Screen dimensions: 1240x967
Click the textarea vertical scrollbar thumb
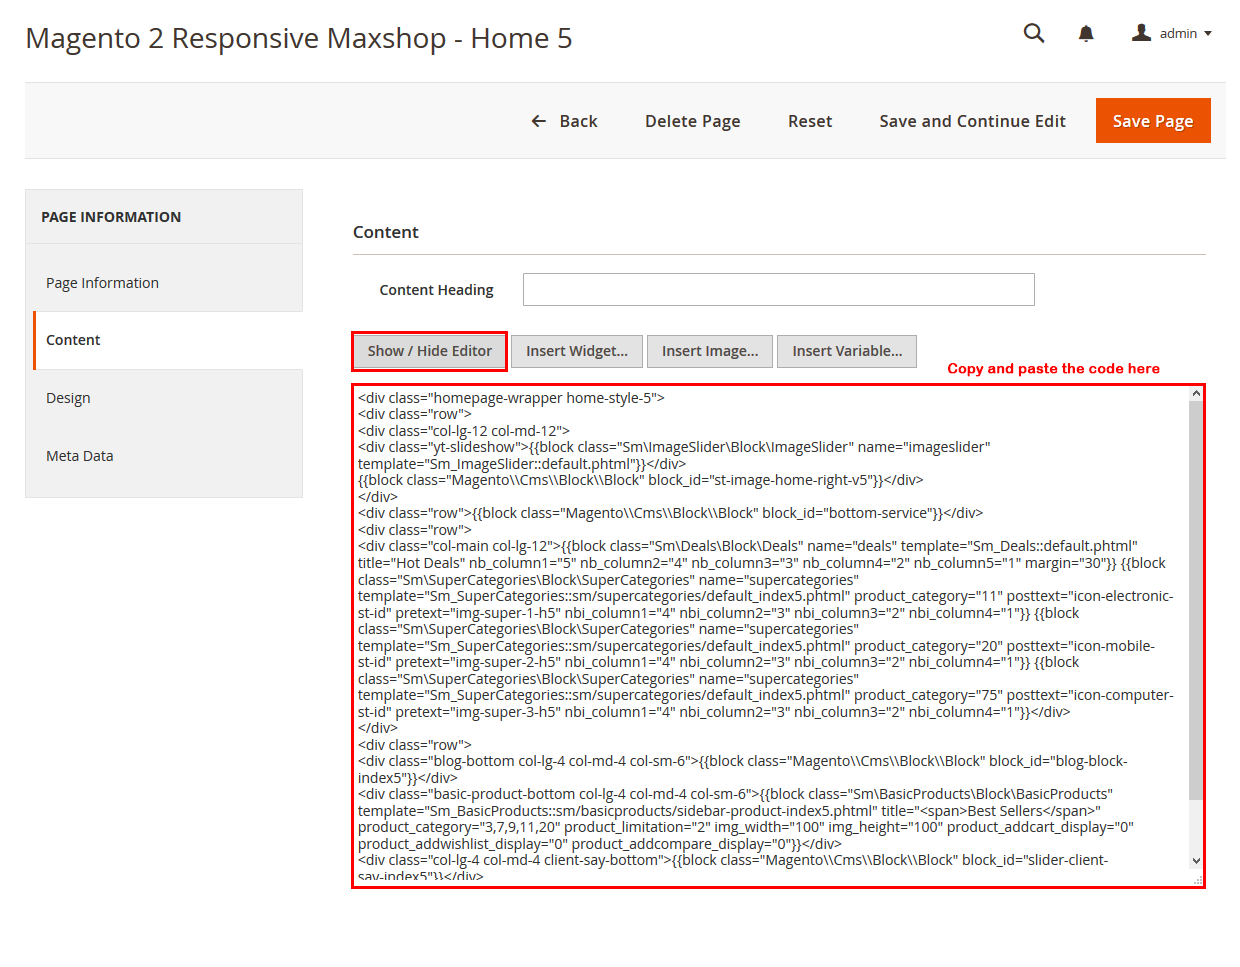1196,600
